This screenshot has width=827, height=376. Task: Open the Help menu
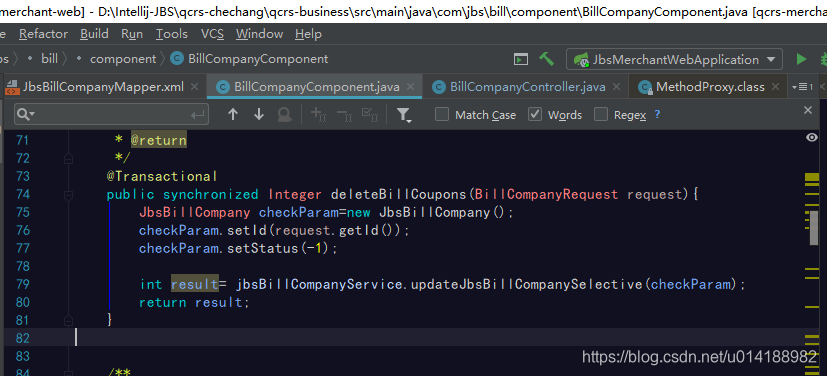(308, 34)
